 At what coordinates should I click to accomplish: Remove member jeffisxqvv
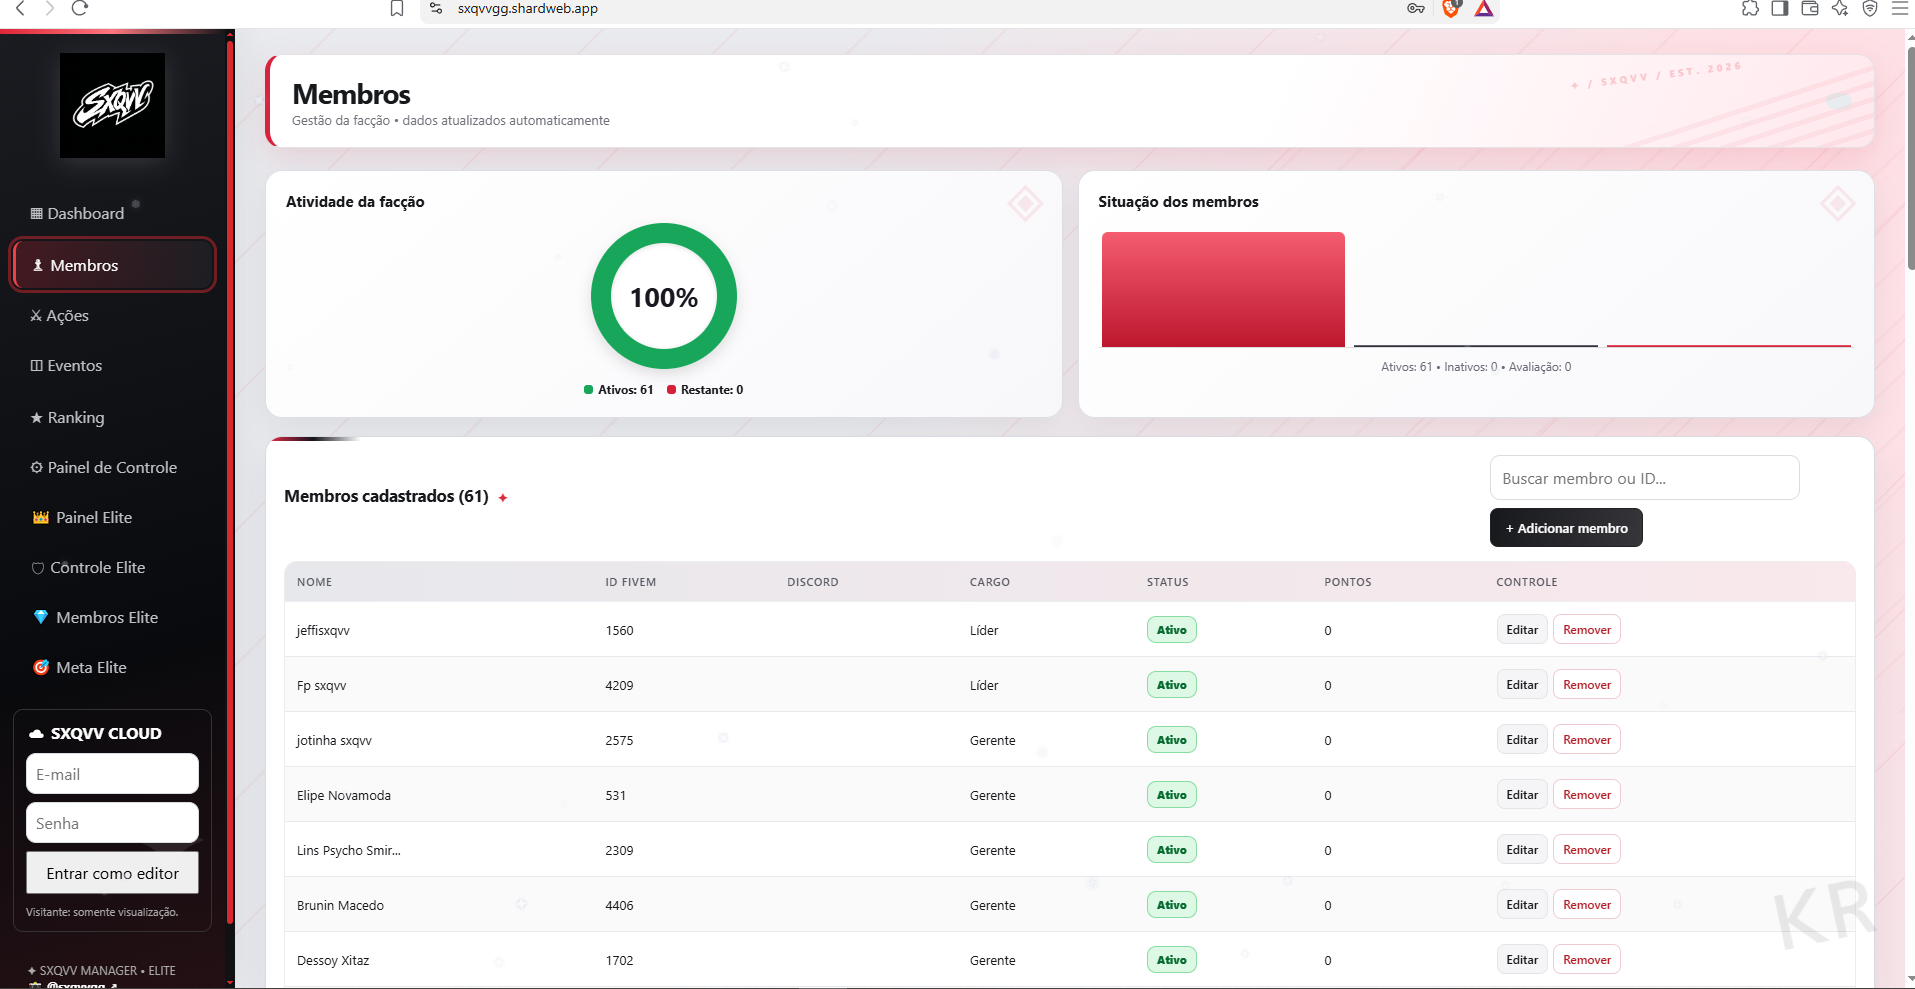(1587, 630)
